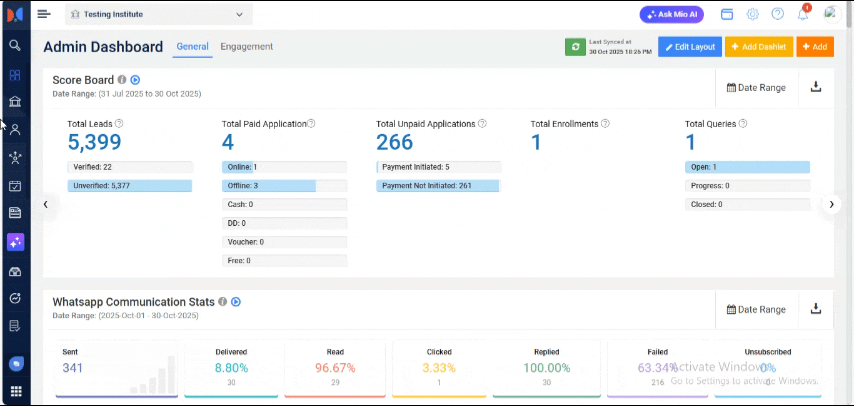Open Date Range picker for Whatsapp Communication Stats
Image resolution: width=854 pixels, height=406 pixels.
coord(756,309)
